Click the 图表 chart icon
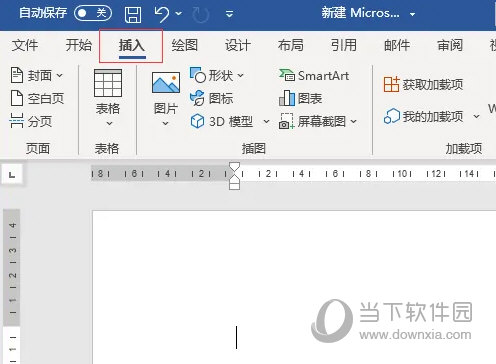The height and width of the screenshot is (364, 496). point(301,98)
